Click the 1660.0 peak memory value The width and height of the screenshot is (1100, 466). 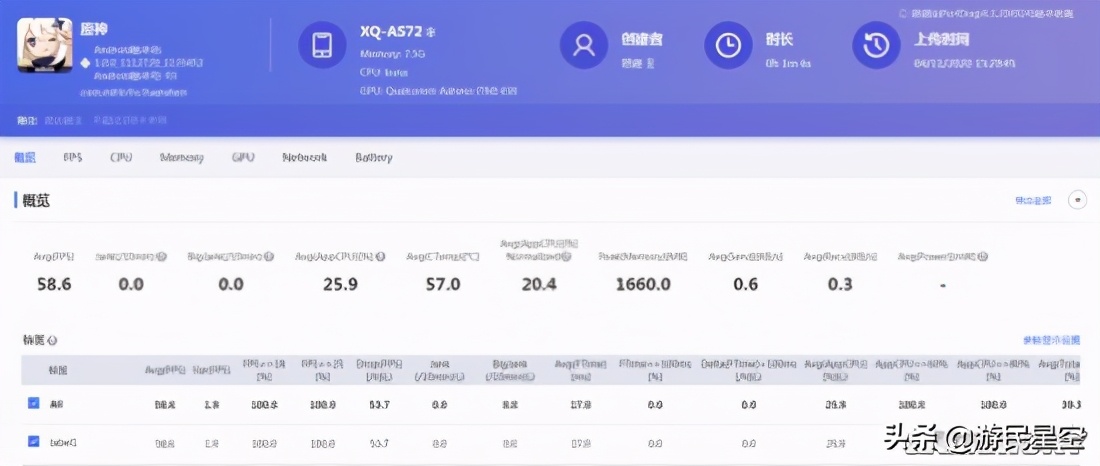tap(643, 284)
